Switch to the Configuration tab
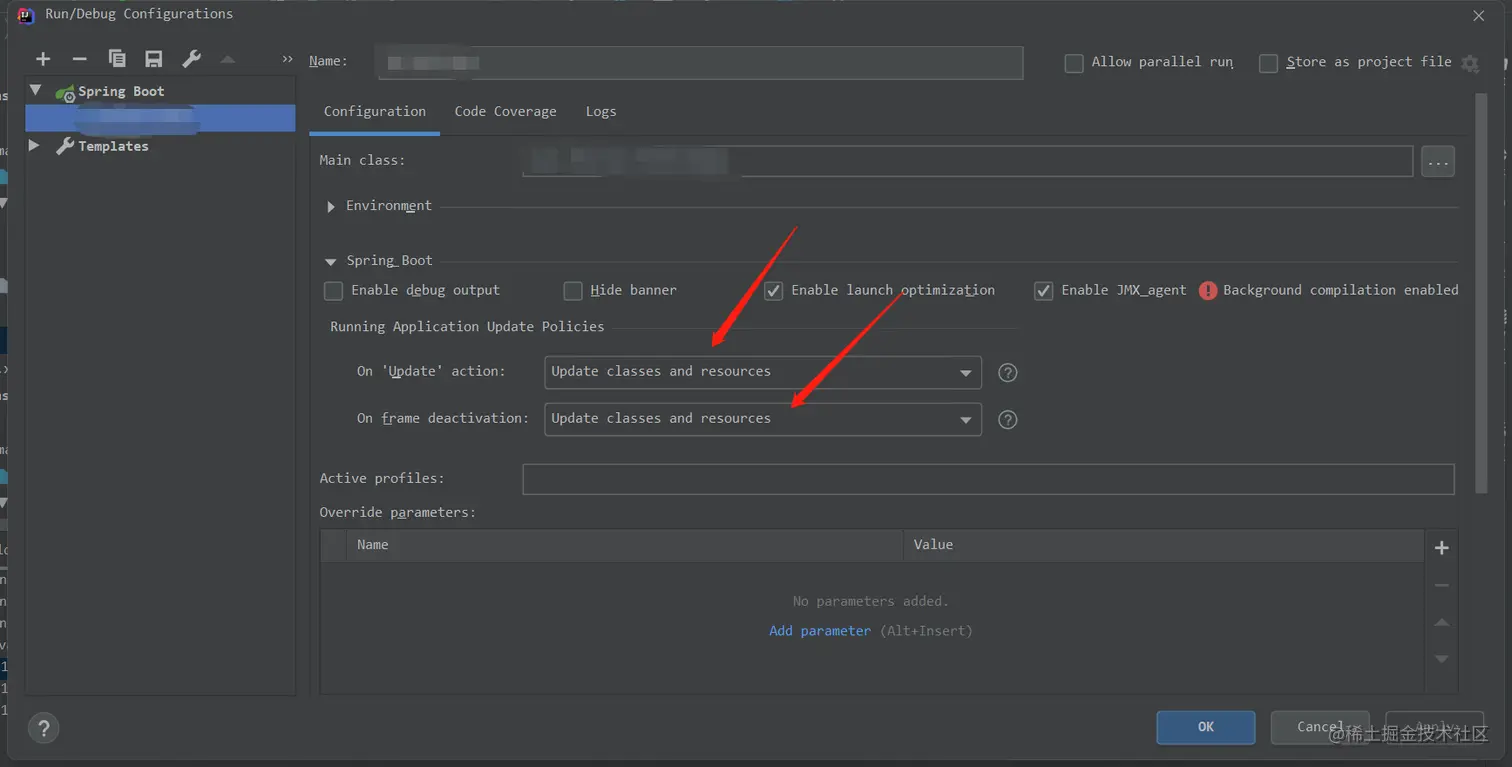 pos(375,111)
